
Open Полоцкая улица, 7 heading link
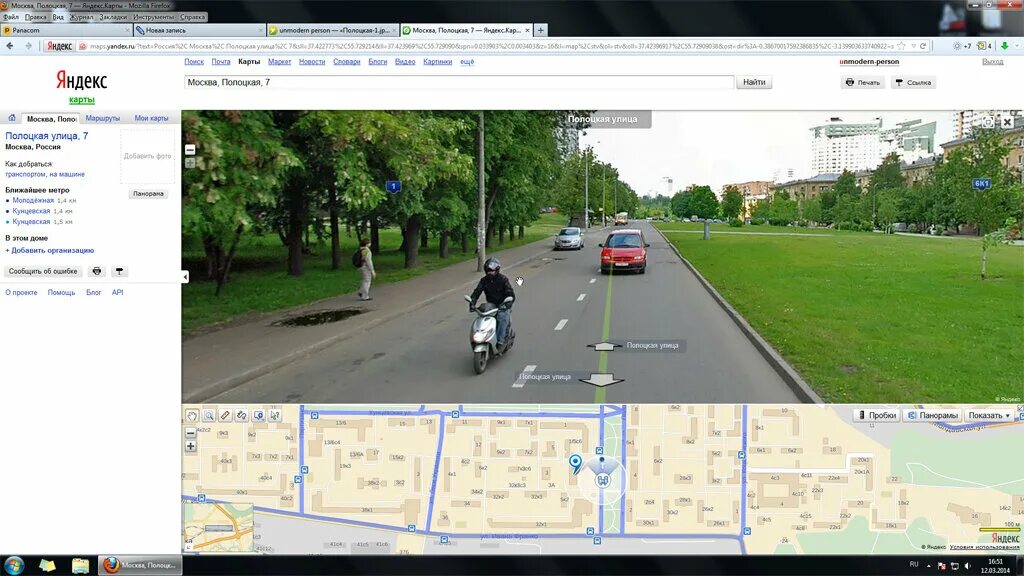46,136
